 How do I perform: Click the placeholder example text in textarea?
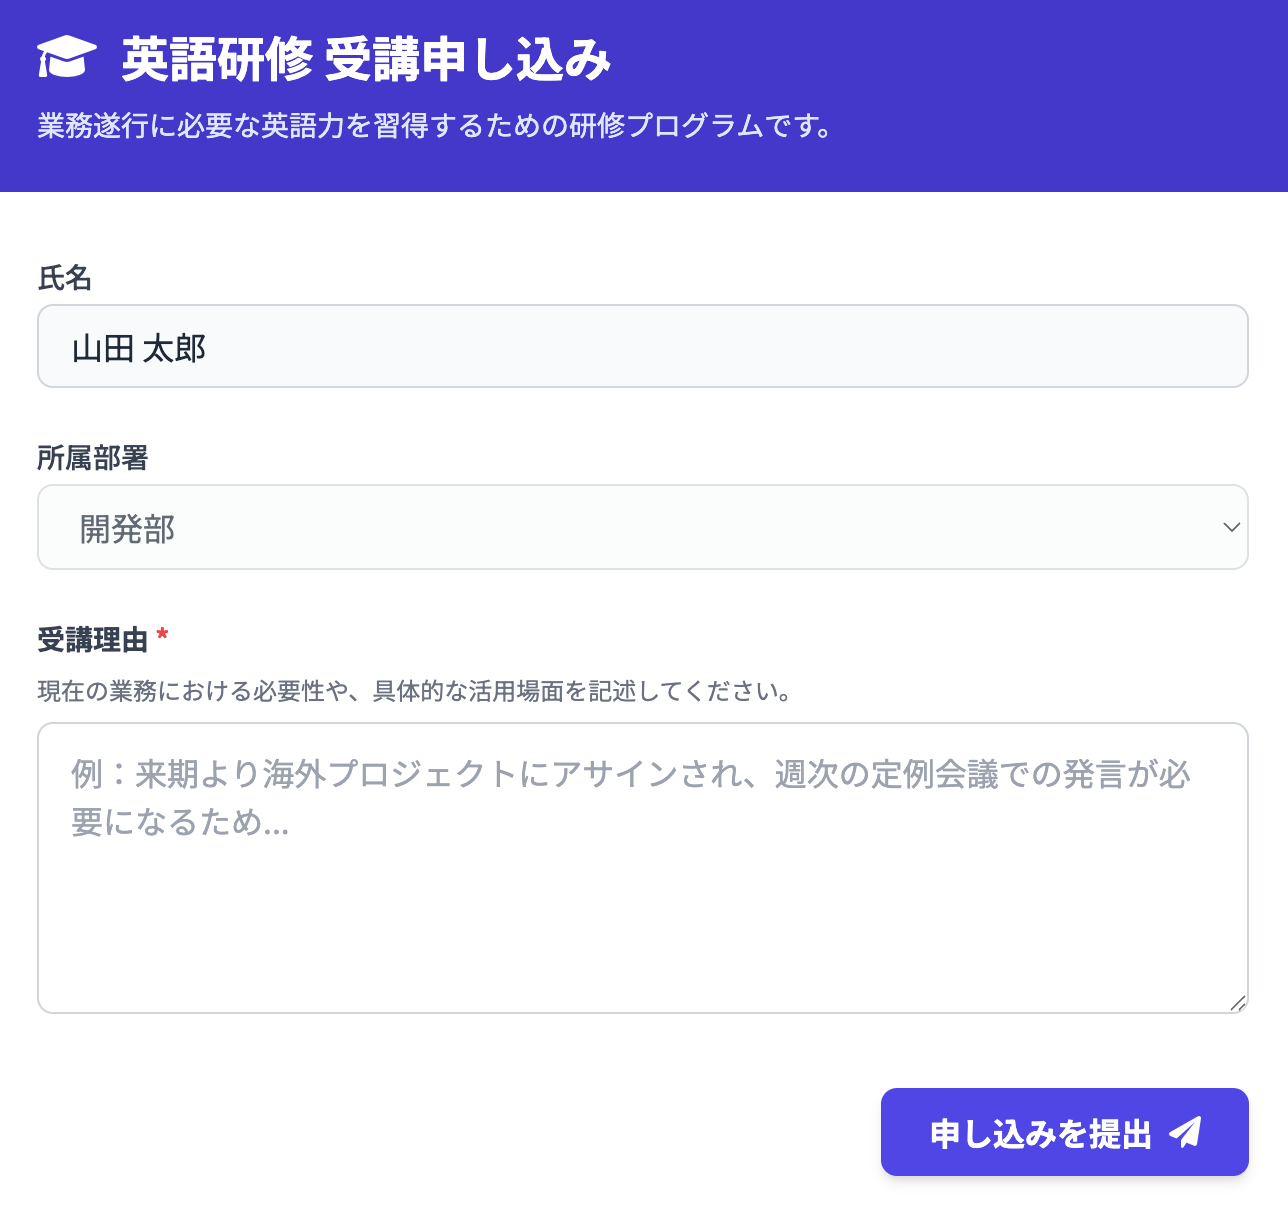pos(630,774)
